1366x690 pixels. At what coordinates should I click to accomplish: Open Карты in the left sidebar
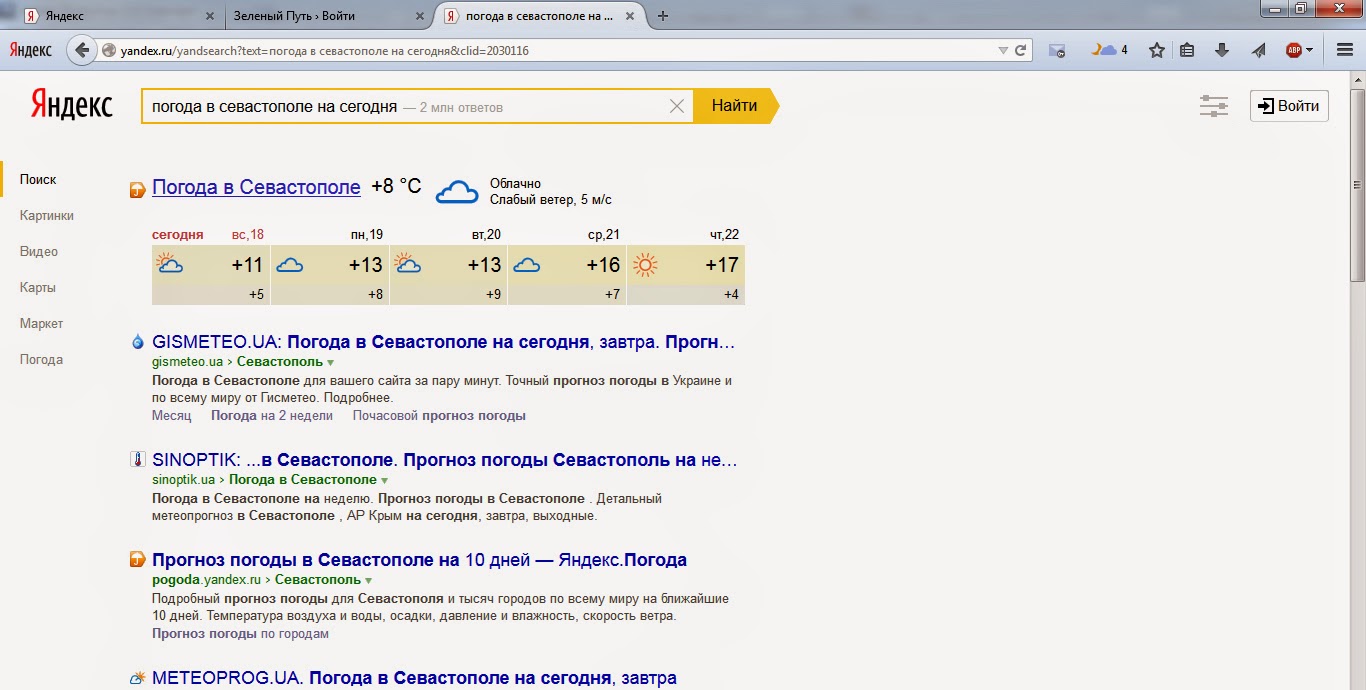pyautogui.click(x=38, y=287)
